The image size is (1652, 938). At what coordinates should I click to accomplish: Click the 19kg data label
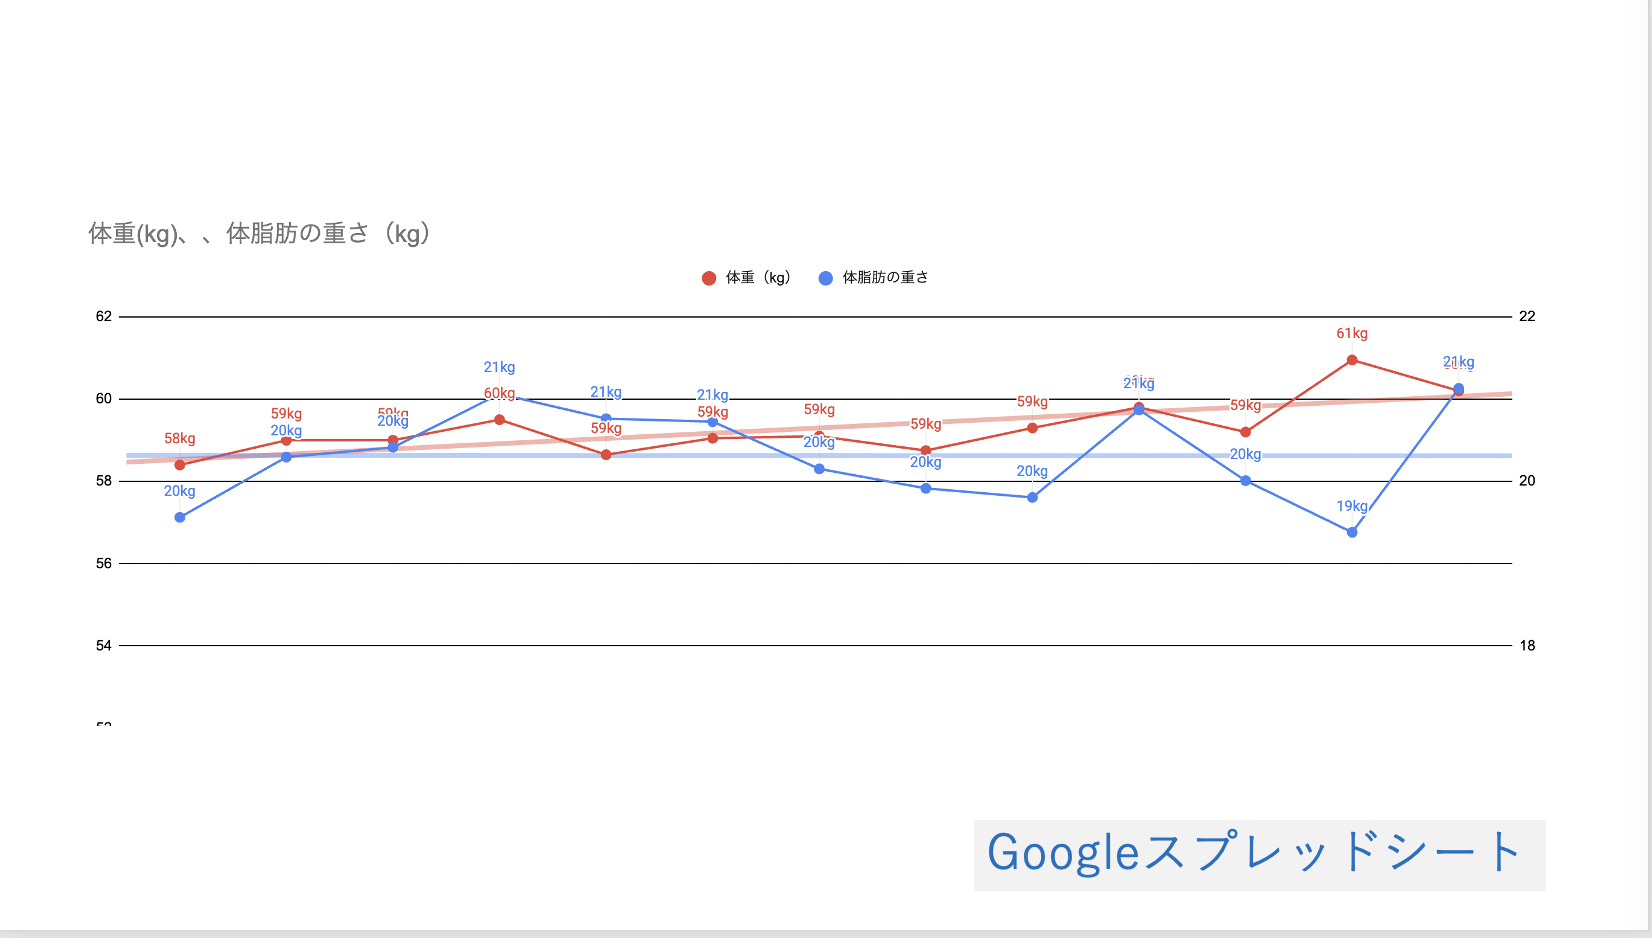coord(1352,506)
